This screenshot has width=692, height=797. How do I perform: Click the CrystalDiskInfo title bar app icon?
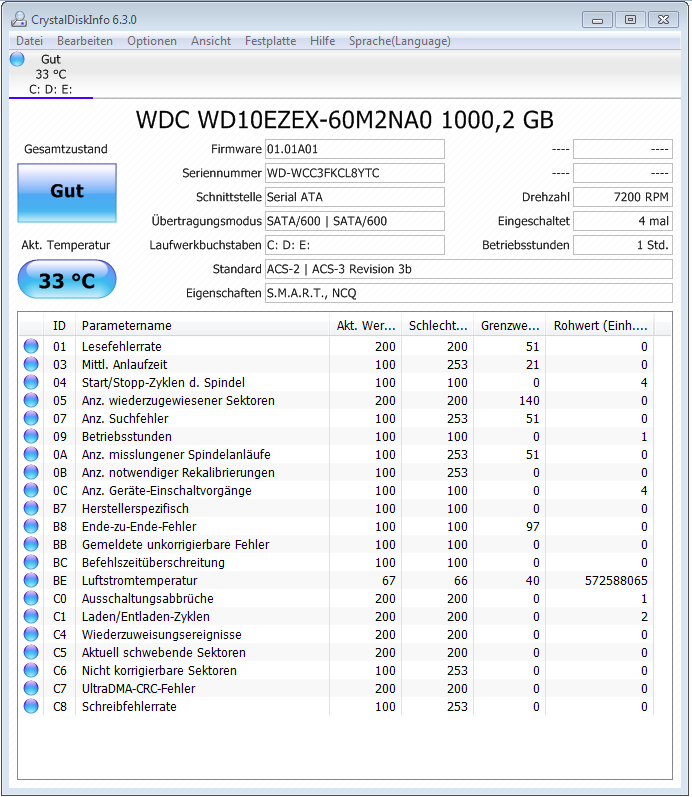tap(19, 19)
